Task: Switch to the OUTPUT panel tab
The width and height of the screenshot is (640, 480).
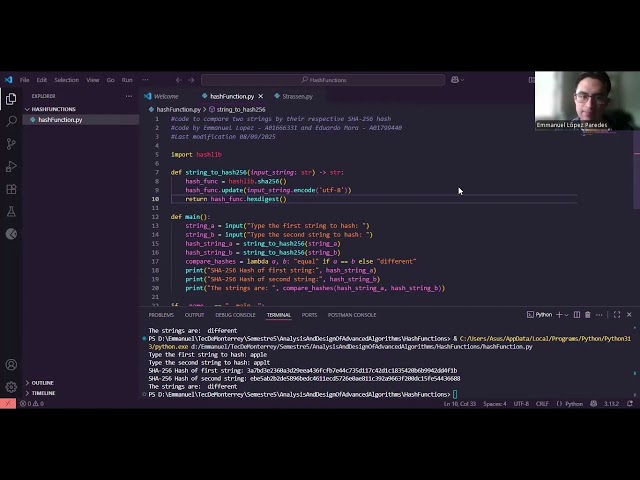Action: (194, 315)
